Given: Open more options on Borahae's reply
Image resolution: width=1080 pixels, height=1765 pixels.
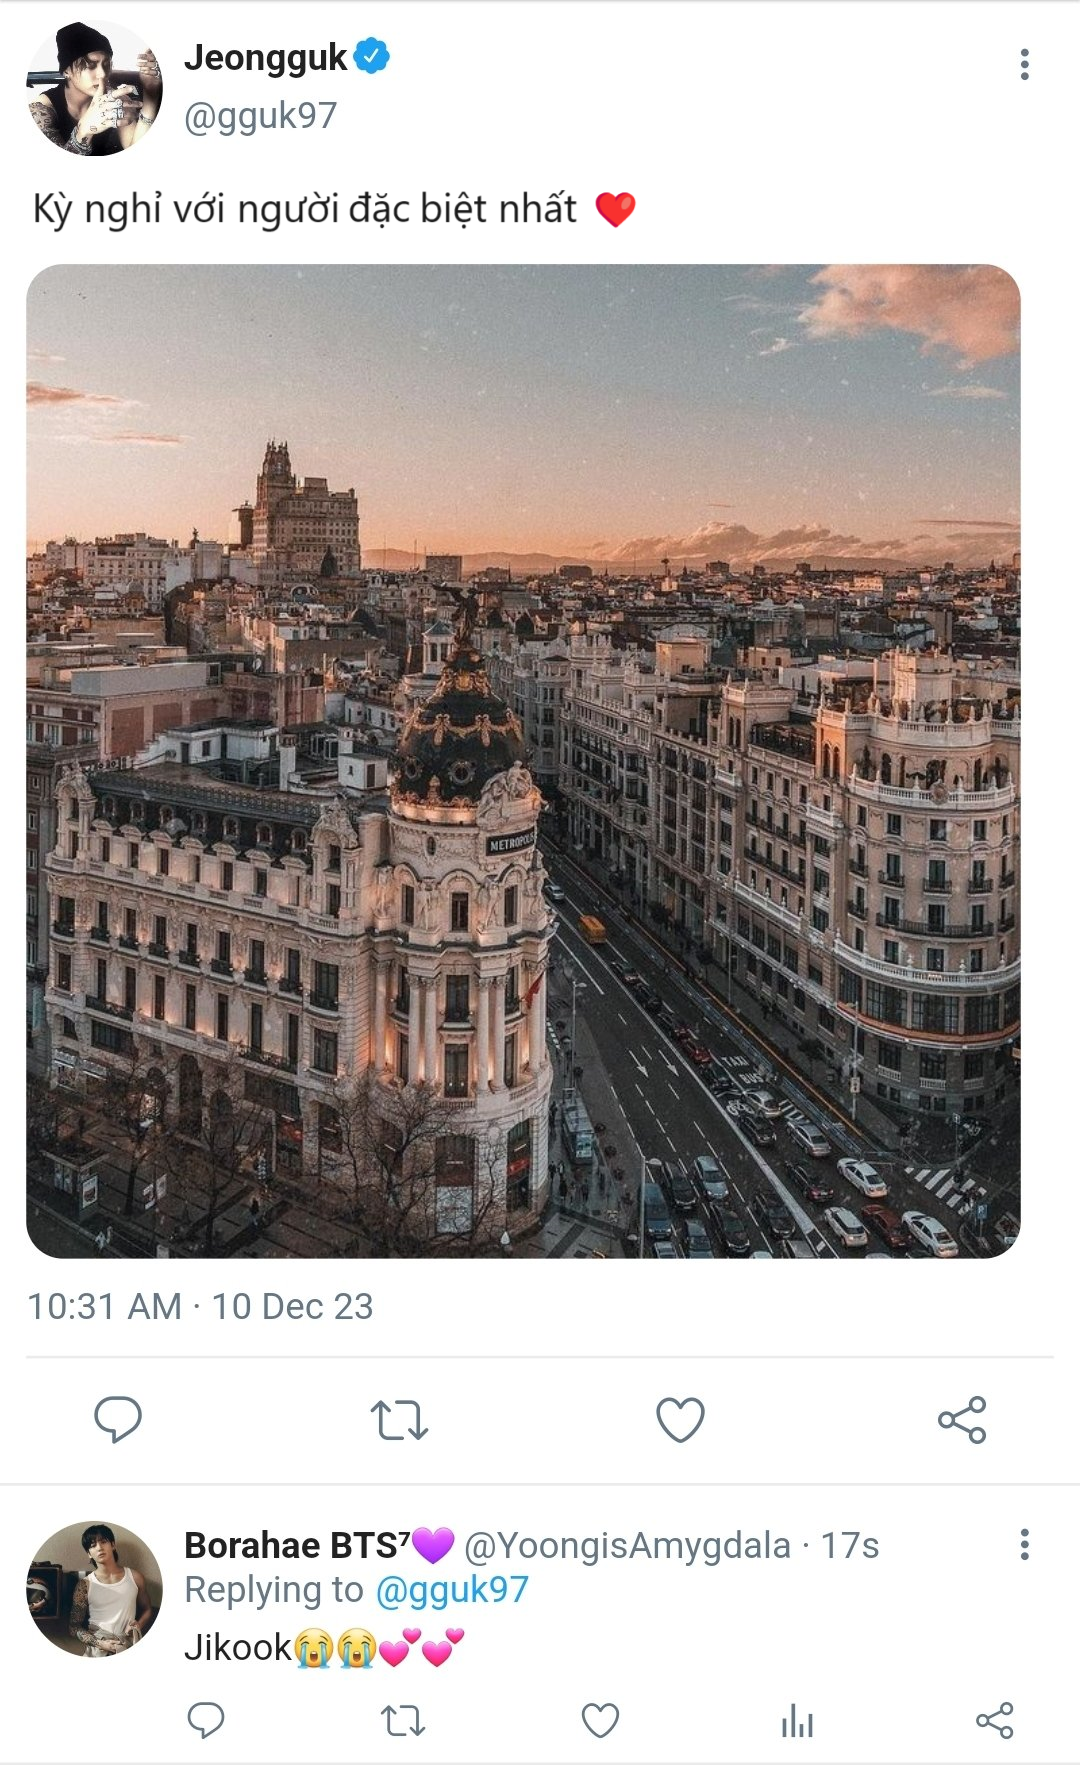Looking at the screenshot, I should point(1024,1545).
